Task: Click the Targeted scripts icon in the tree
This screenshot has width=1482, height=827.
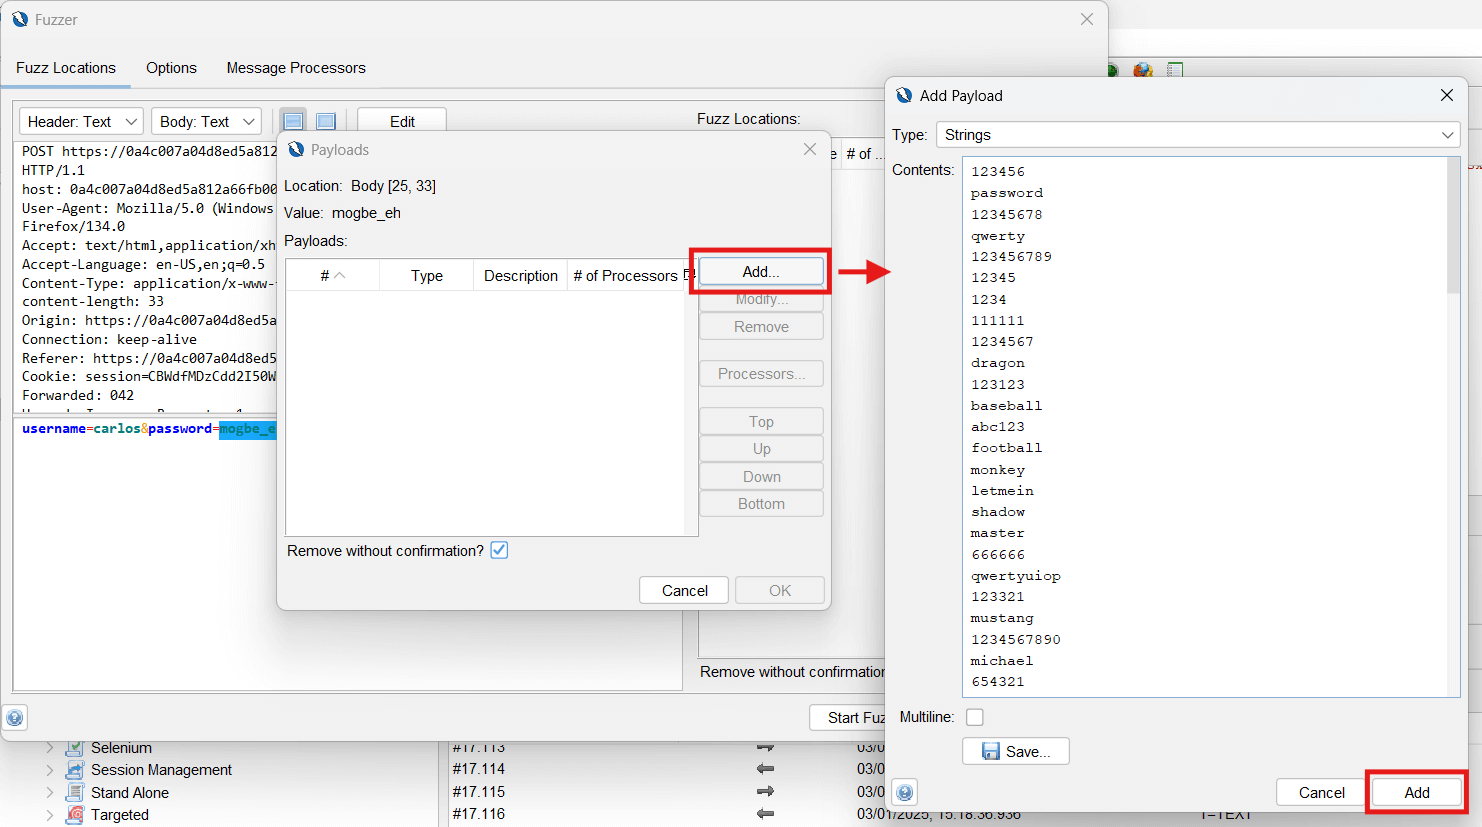Action: 74,814
